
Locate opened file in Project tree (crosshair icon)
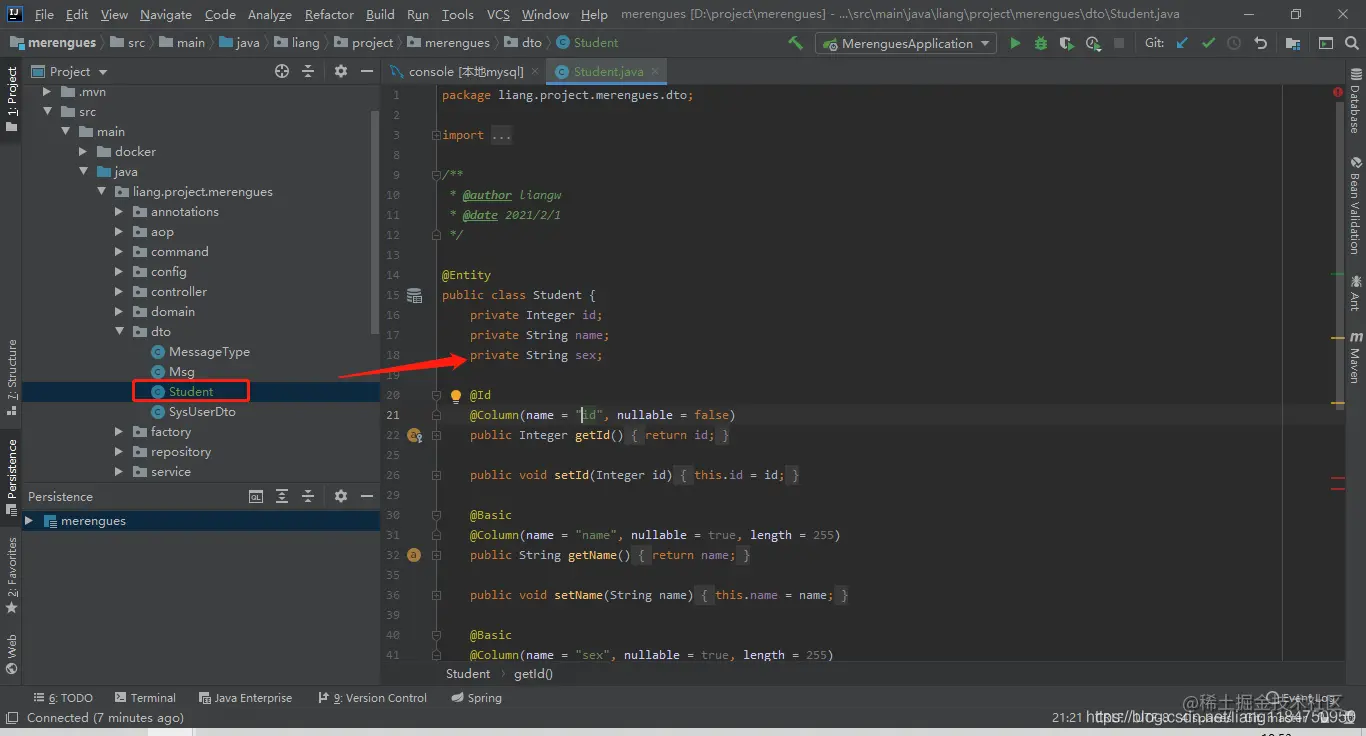point(282,71)
